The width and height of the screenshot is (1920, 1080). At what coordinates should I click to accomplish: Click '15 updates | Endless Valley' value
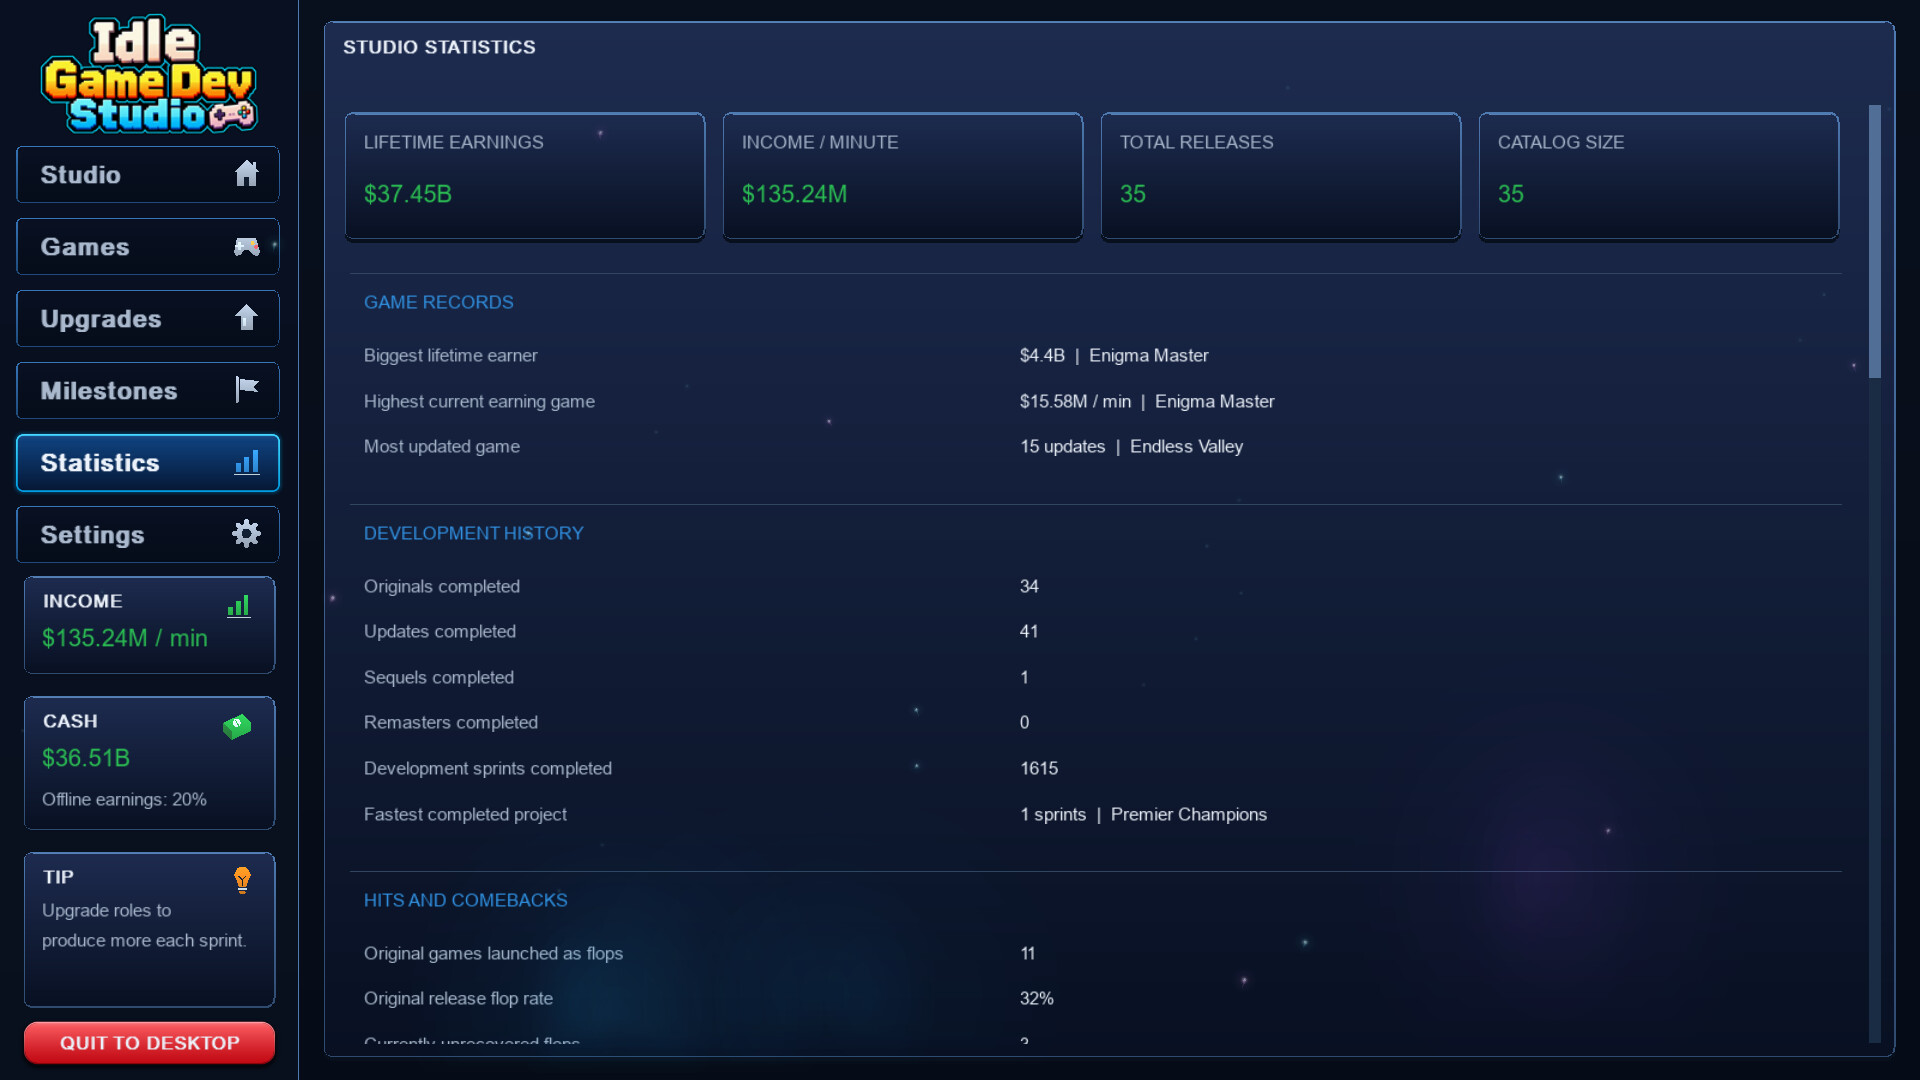tap(1131, 446)
